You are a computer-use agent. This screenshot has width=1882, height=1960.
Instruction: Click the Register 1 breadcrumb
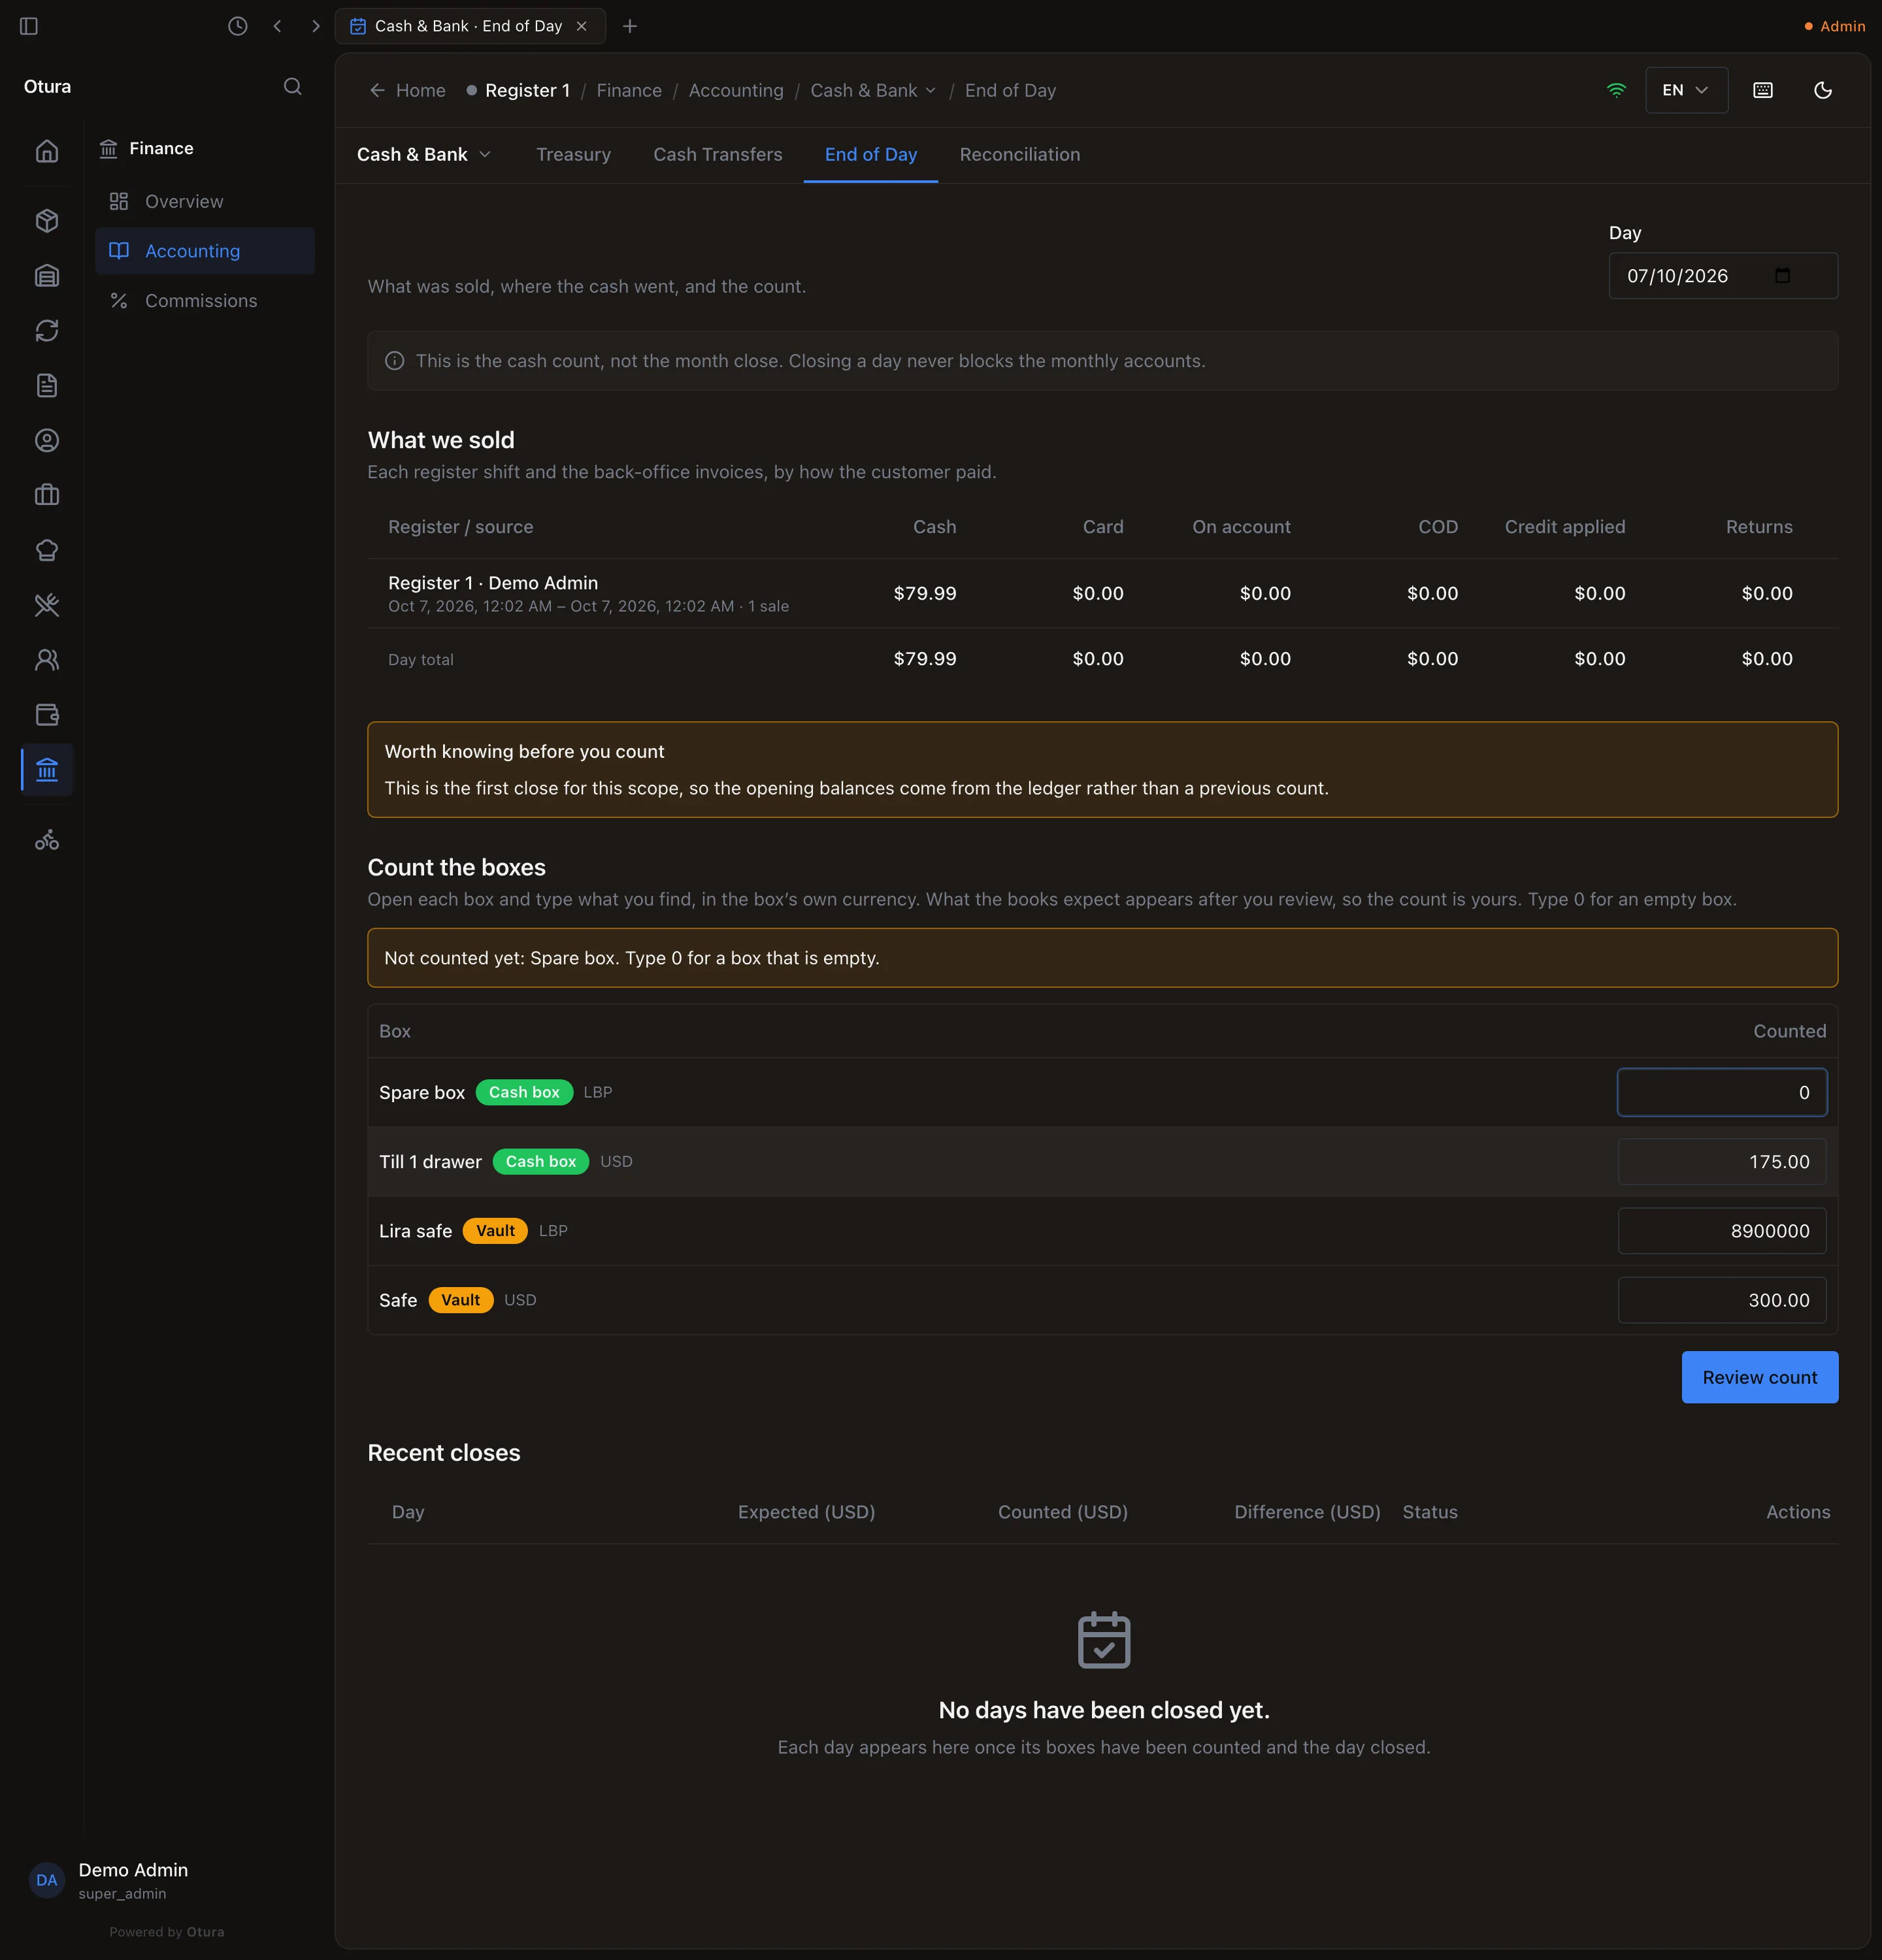point(518,90)
